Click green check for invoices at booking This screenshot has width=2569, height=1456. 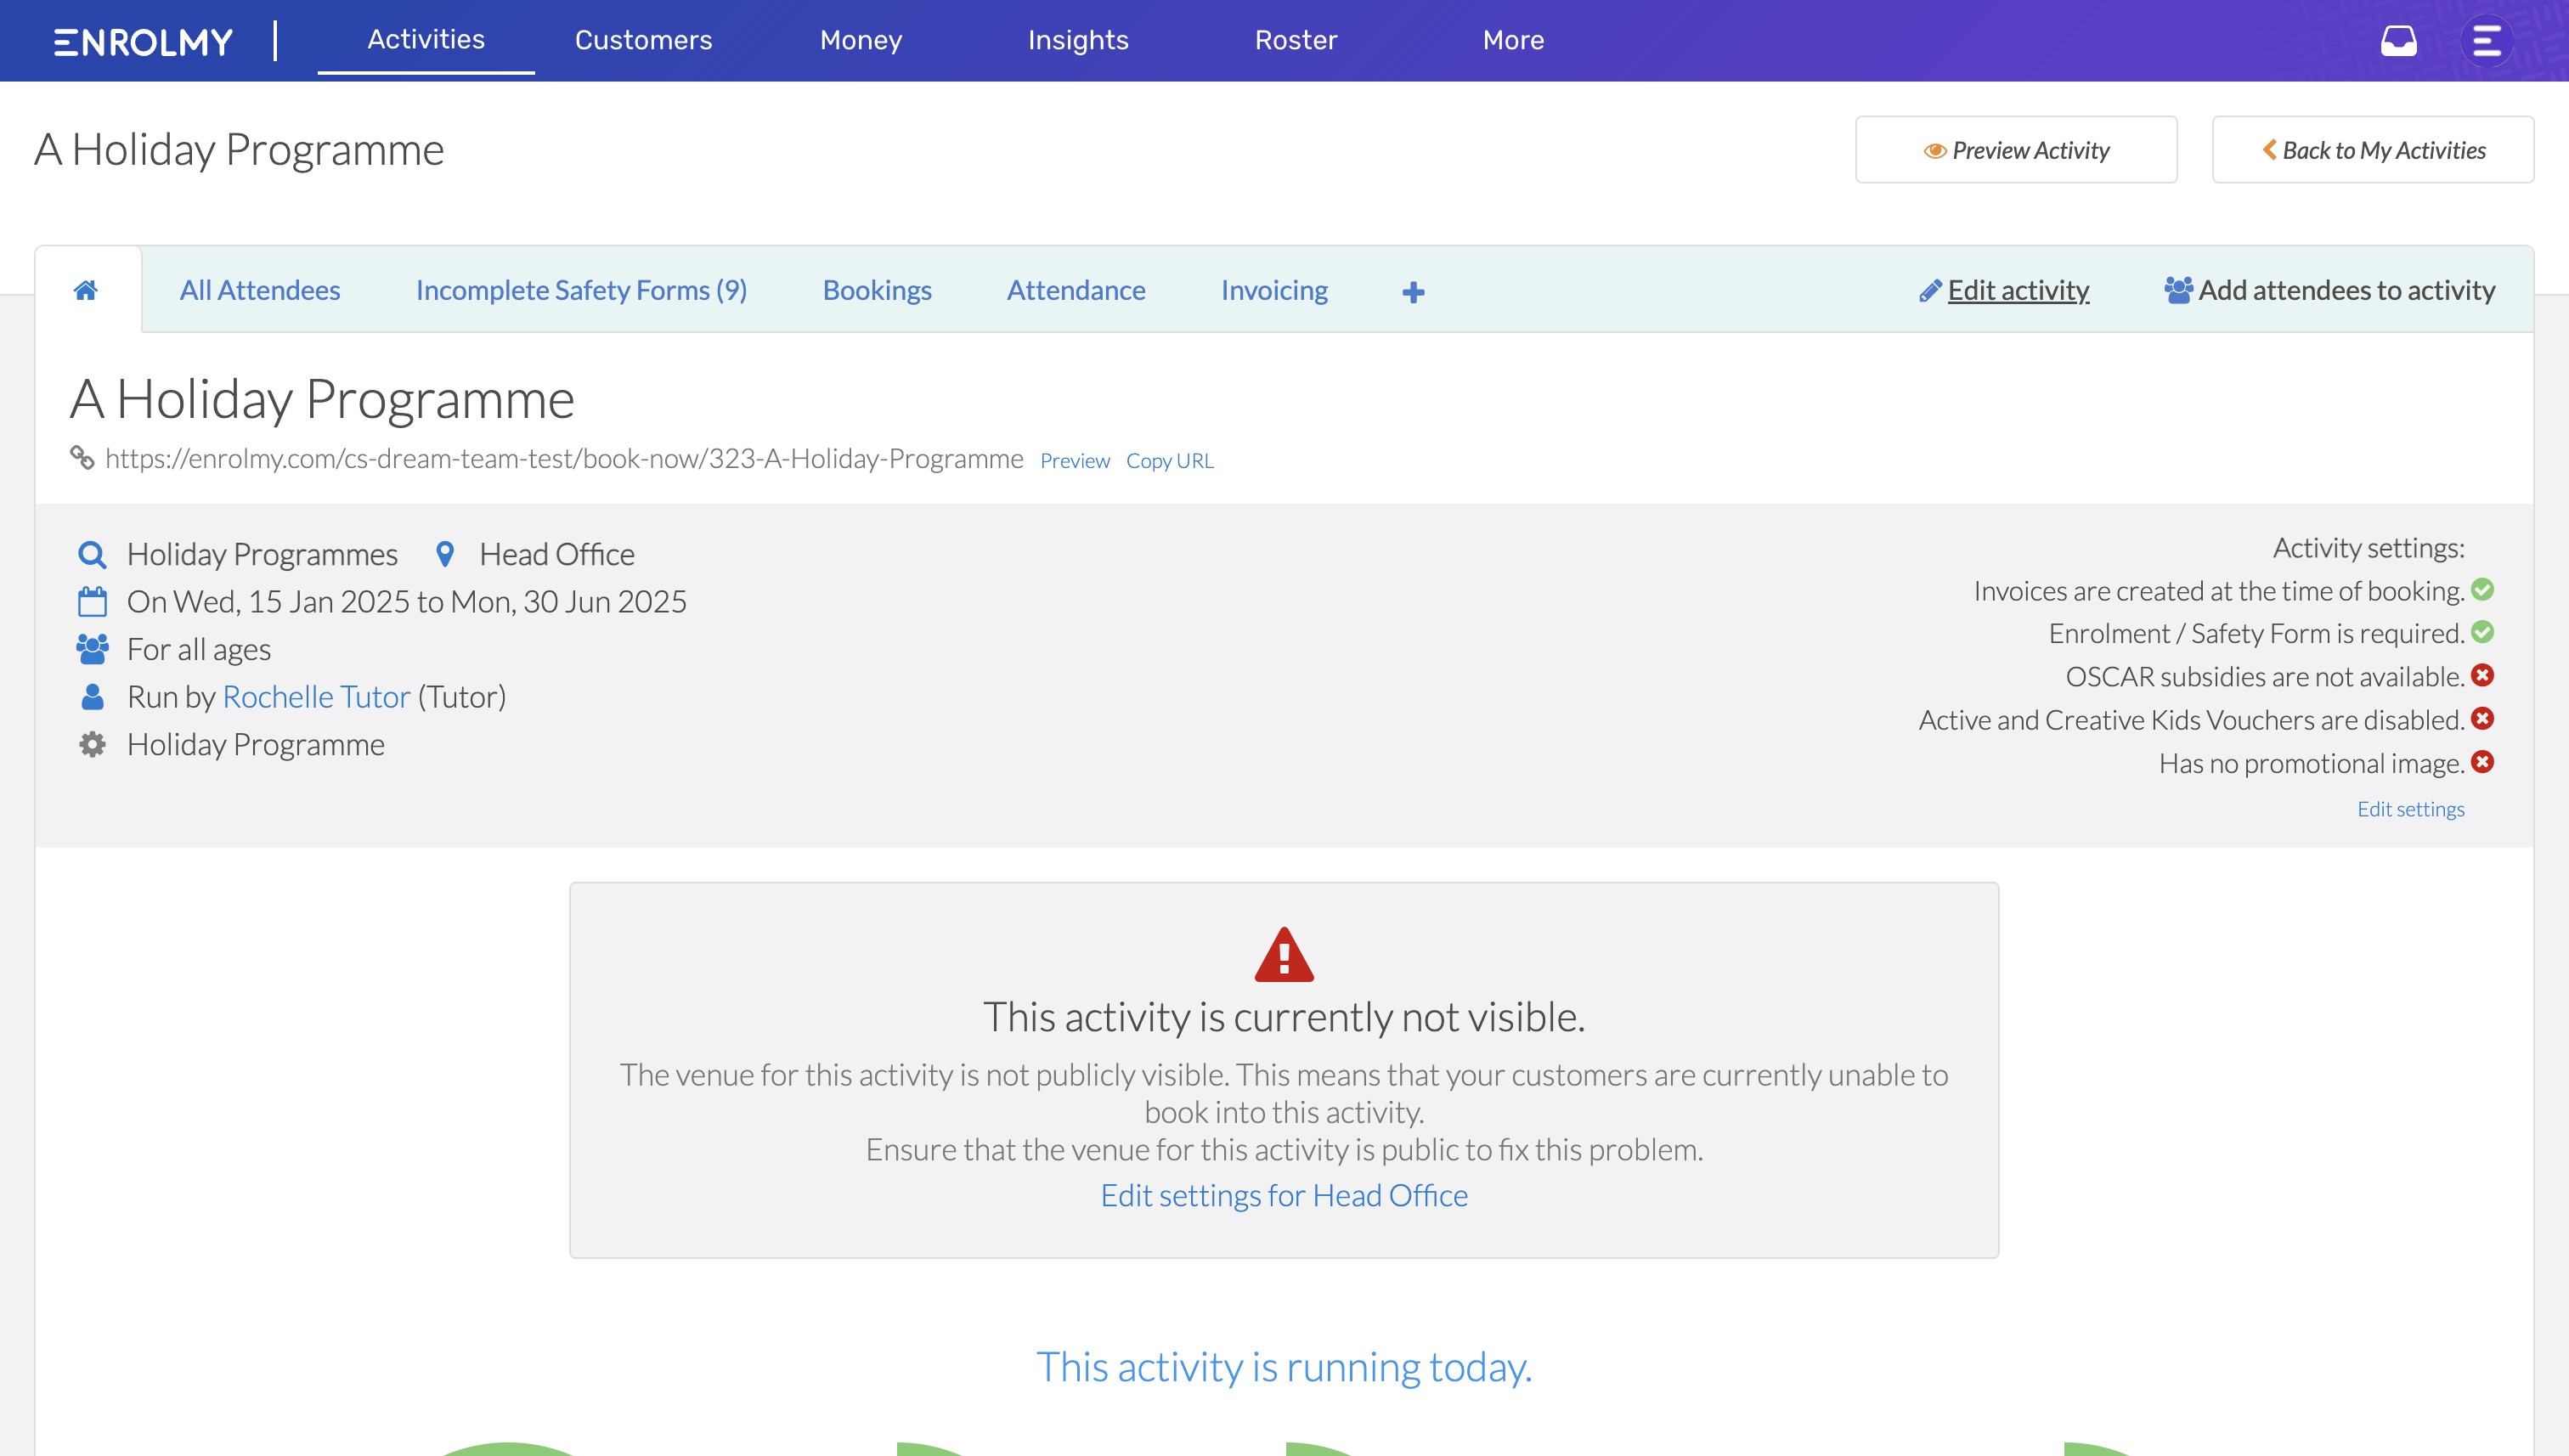point(2482,590)
